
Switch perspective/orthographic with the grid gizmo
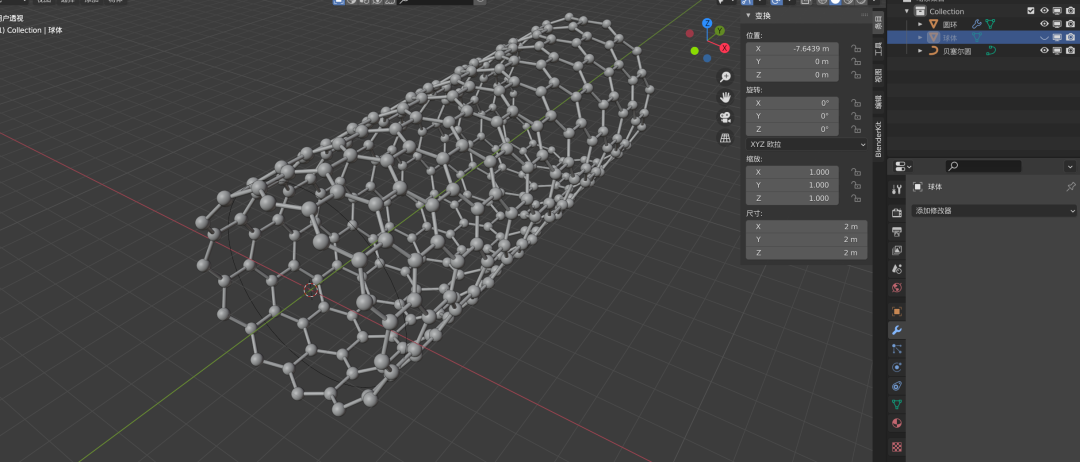point(725,138)
